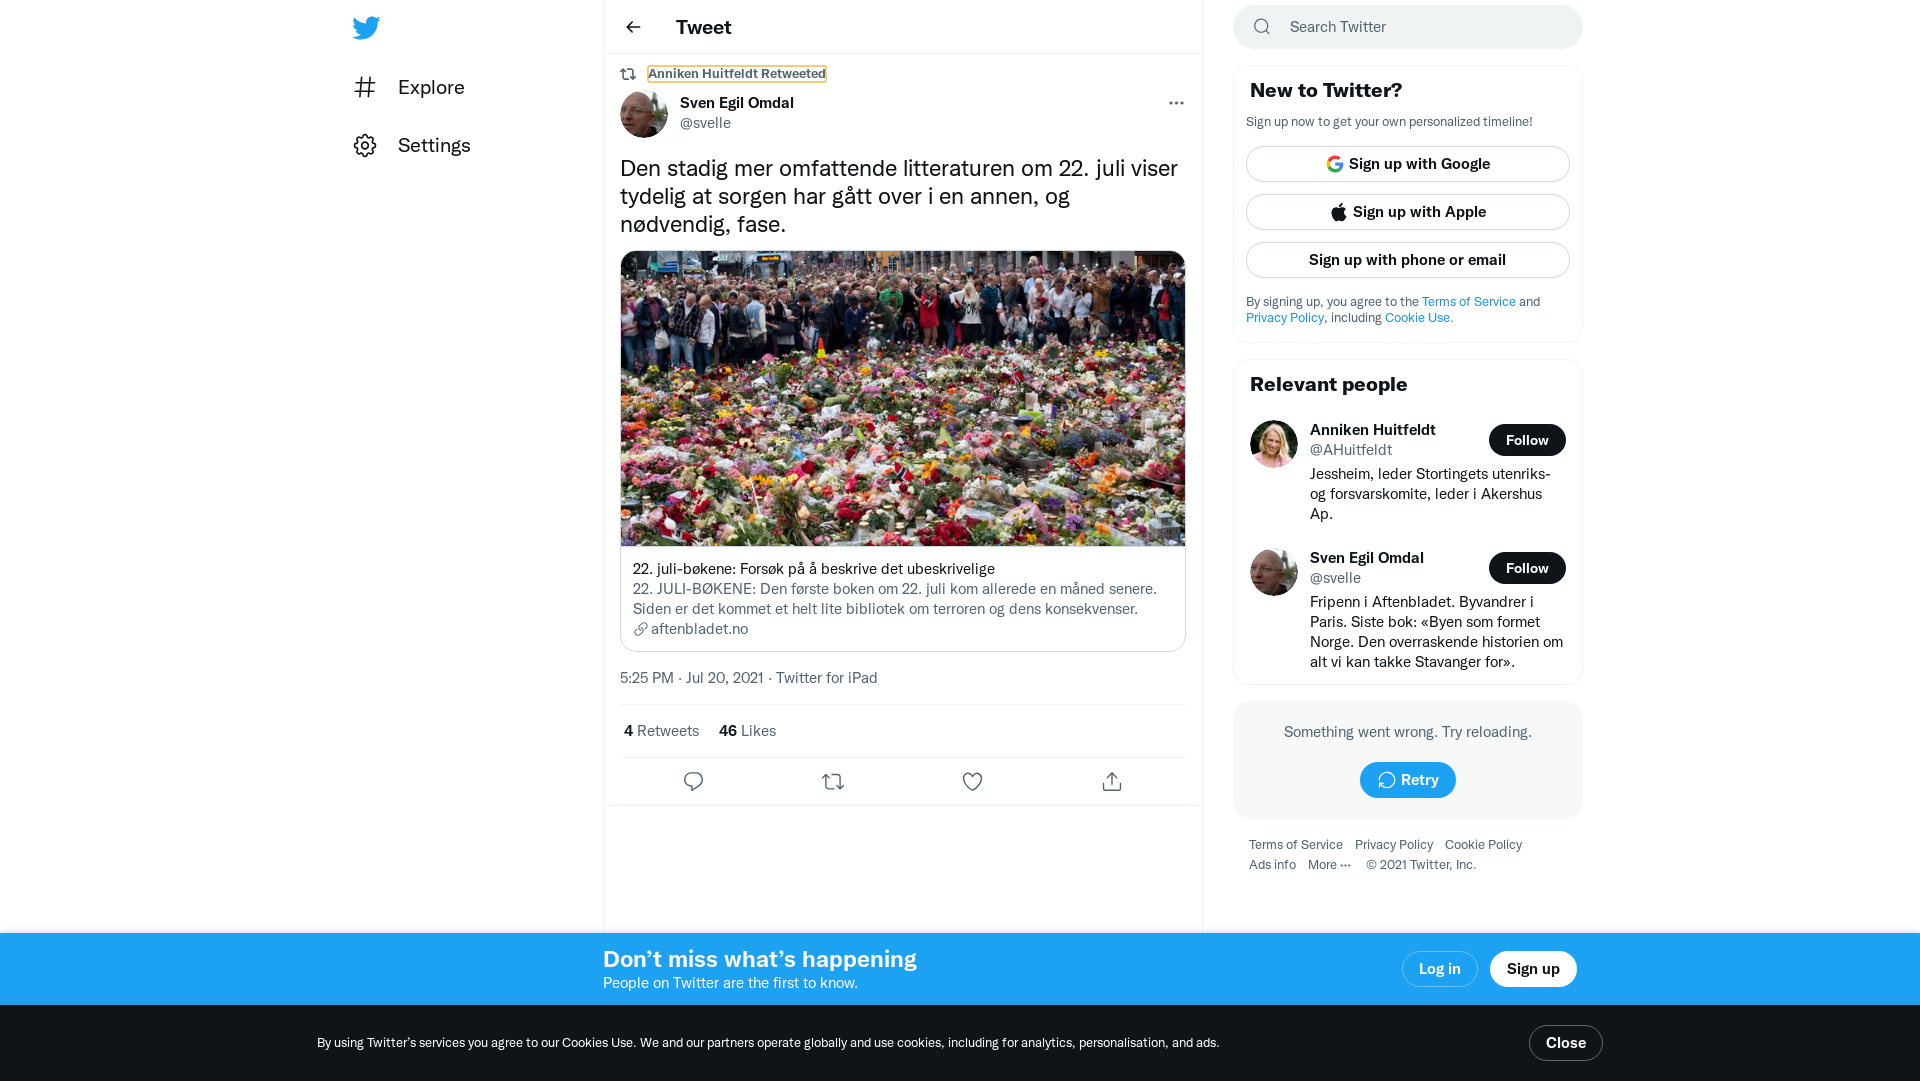This screenshot has width=1920, height=1081.
Task: Open Settings from the sidebar
Action: point(412,145)
